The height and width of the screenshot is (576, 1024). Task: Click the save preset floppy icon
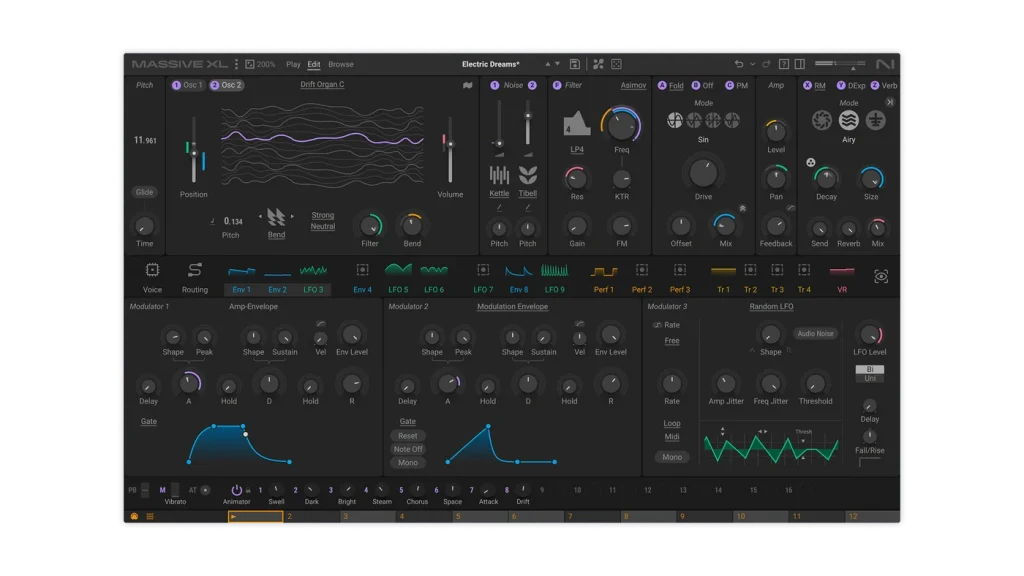[x=575, y=64]
